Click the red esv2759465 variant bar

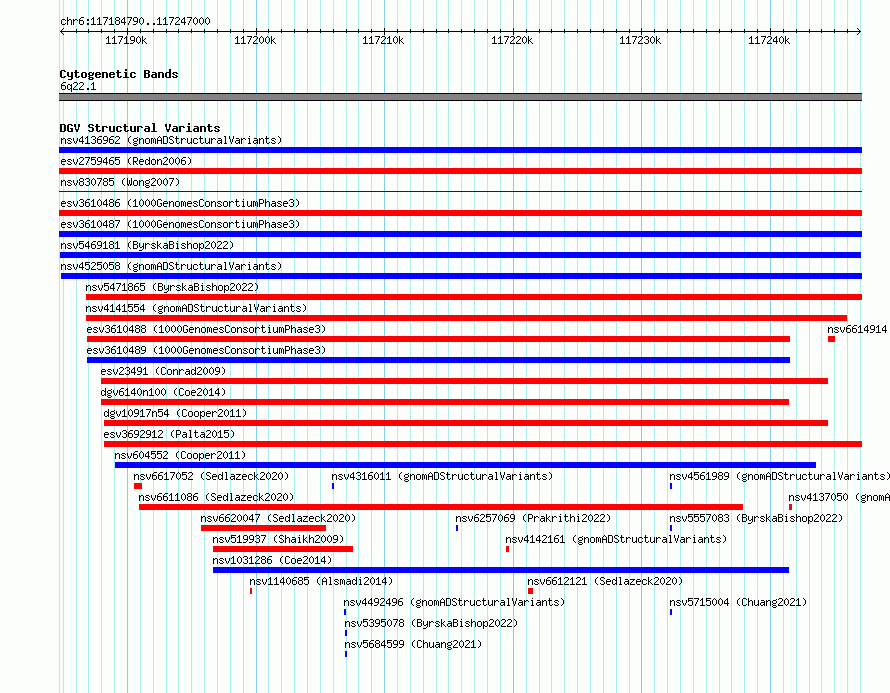[x=460, y=171]
